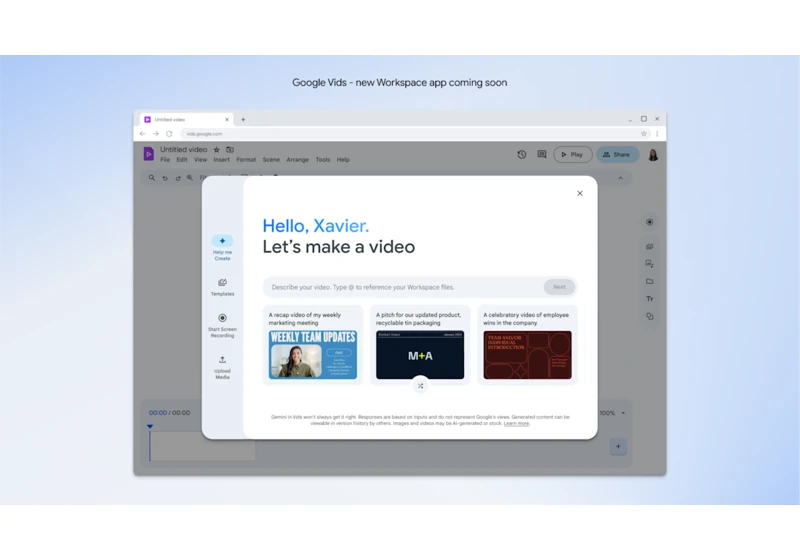
Task: Pick the employee wins celebratory video card
Action: 527,345
